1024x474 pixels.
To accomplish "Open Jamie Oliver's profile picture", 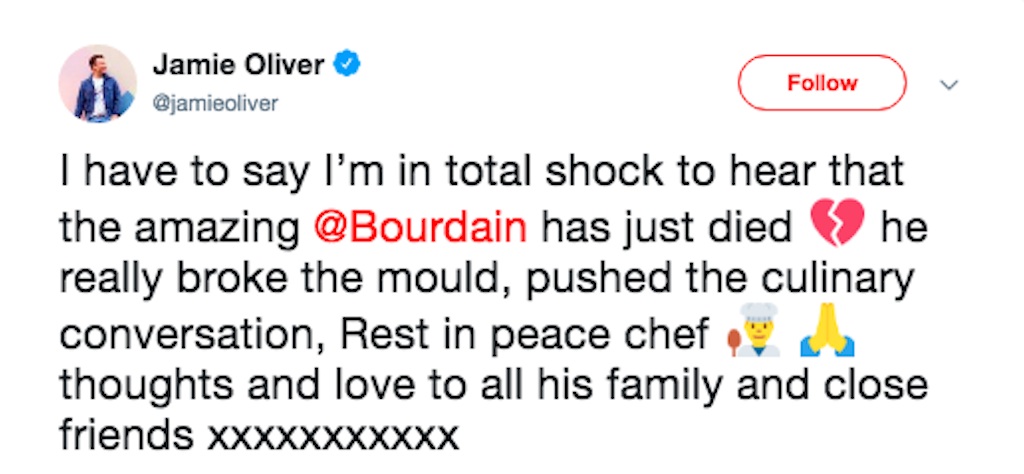I will pyautogui.click(x=98, y=84).
